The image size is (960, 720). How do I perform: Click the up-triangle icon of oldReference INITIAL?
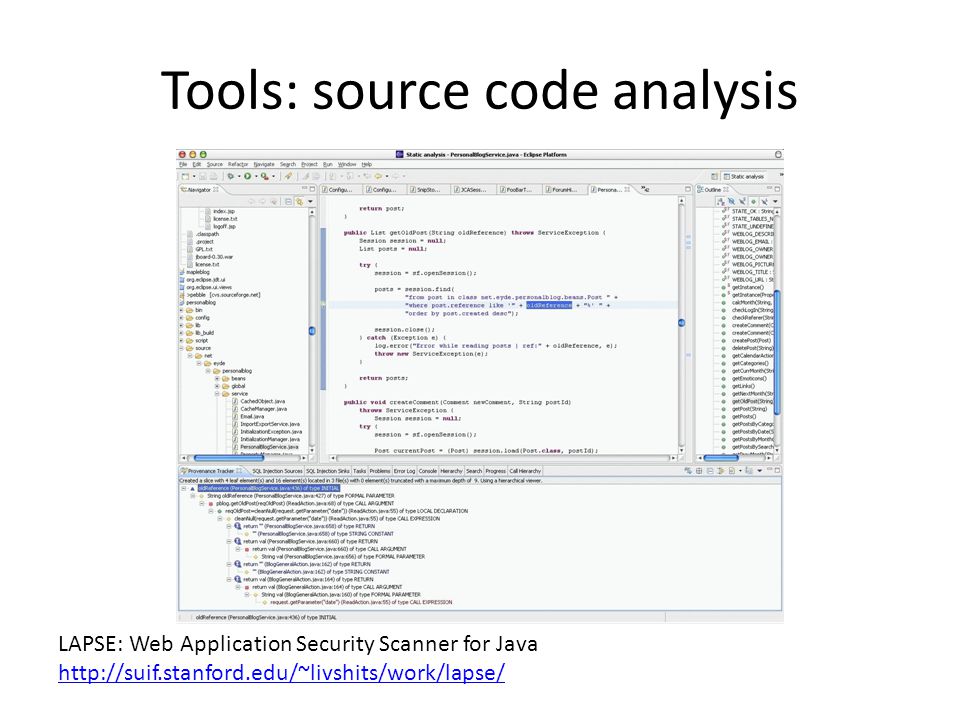[x=192, y=489]
